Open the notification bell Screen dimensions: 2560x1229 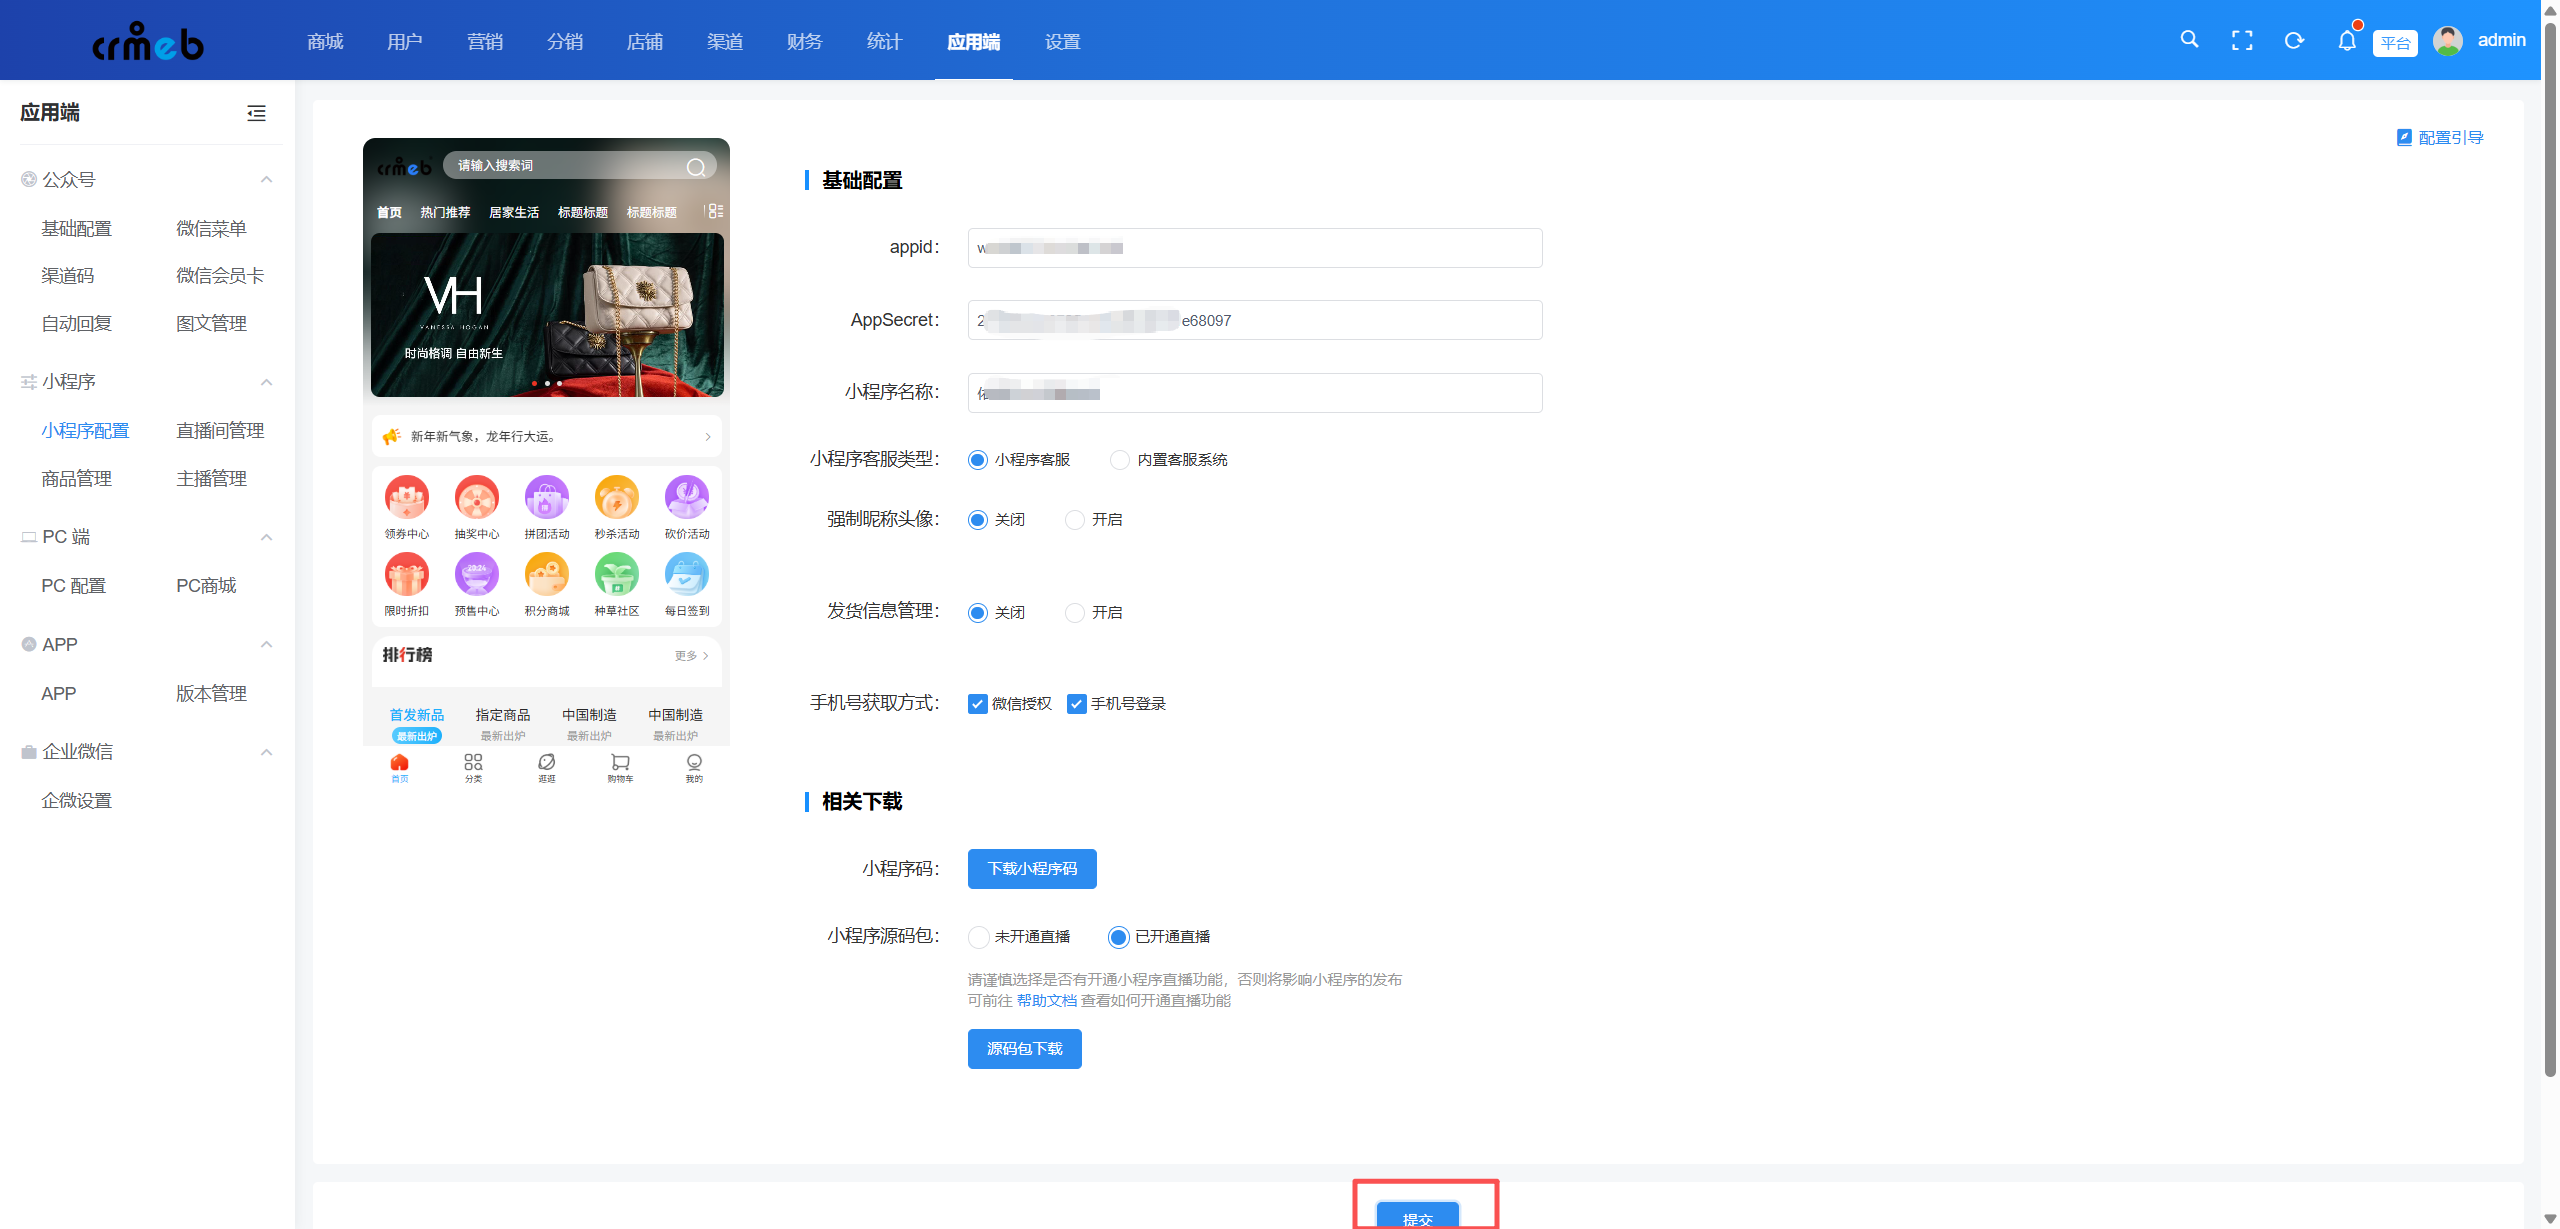pyautogui.click(x=2346, y=41)
